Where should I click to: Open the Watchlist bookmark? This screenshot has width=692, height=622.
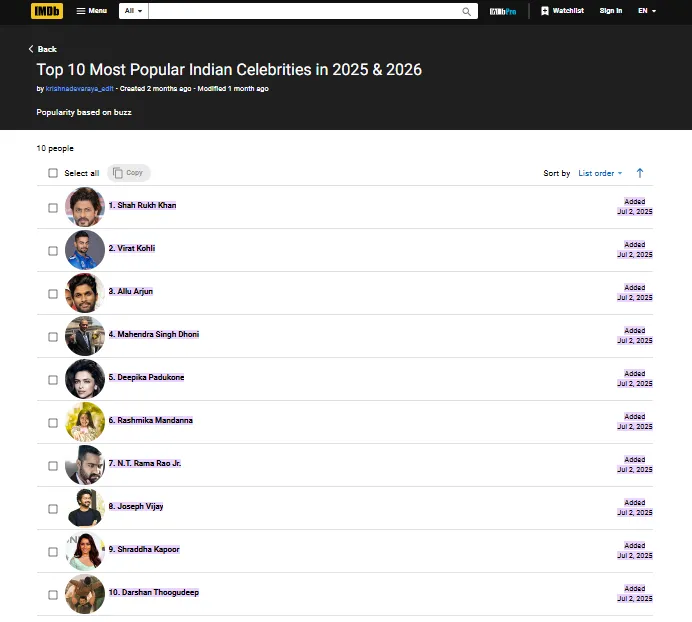pos(562,11)
